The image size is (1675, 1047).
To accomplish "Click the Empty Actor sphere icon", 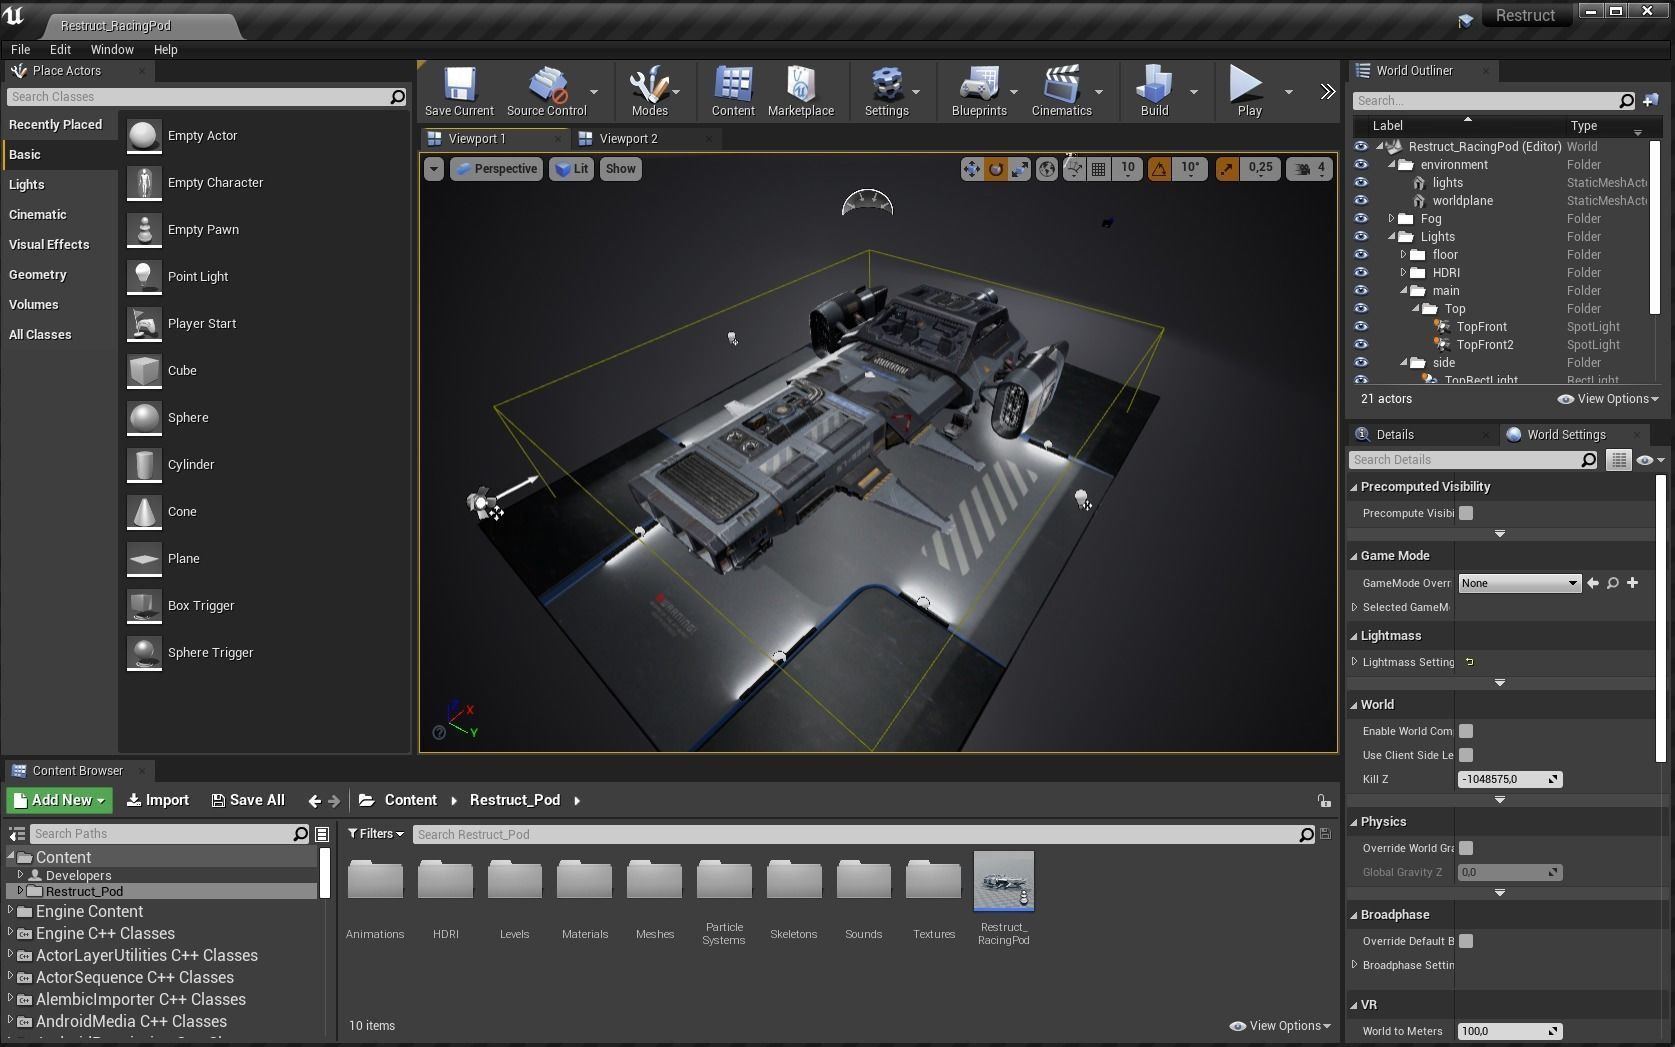I will [x=144, y=136].
